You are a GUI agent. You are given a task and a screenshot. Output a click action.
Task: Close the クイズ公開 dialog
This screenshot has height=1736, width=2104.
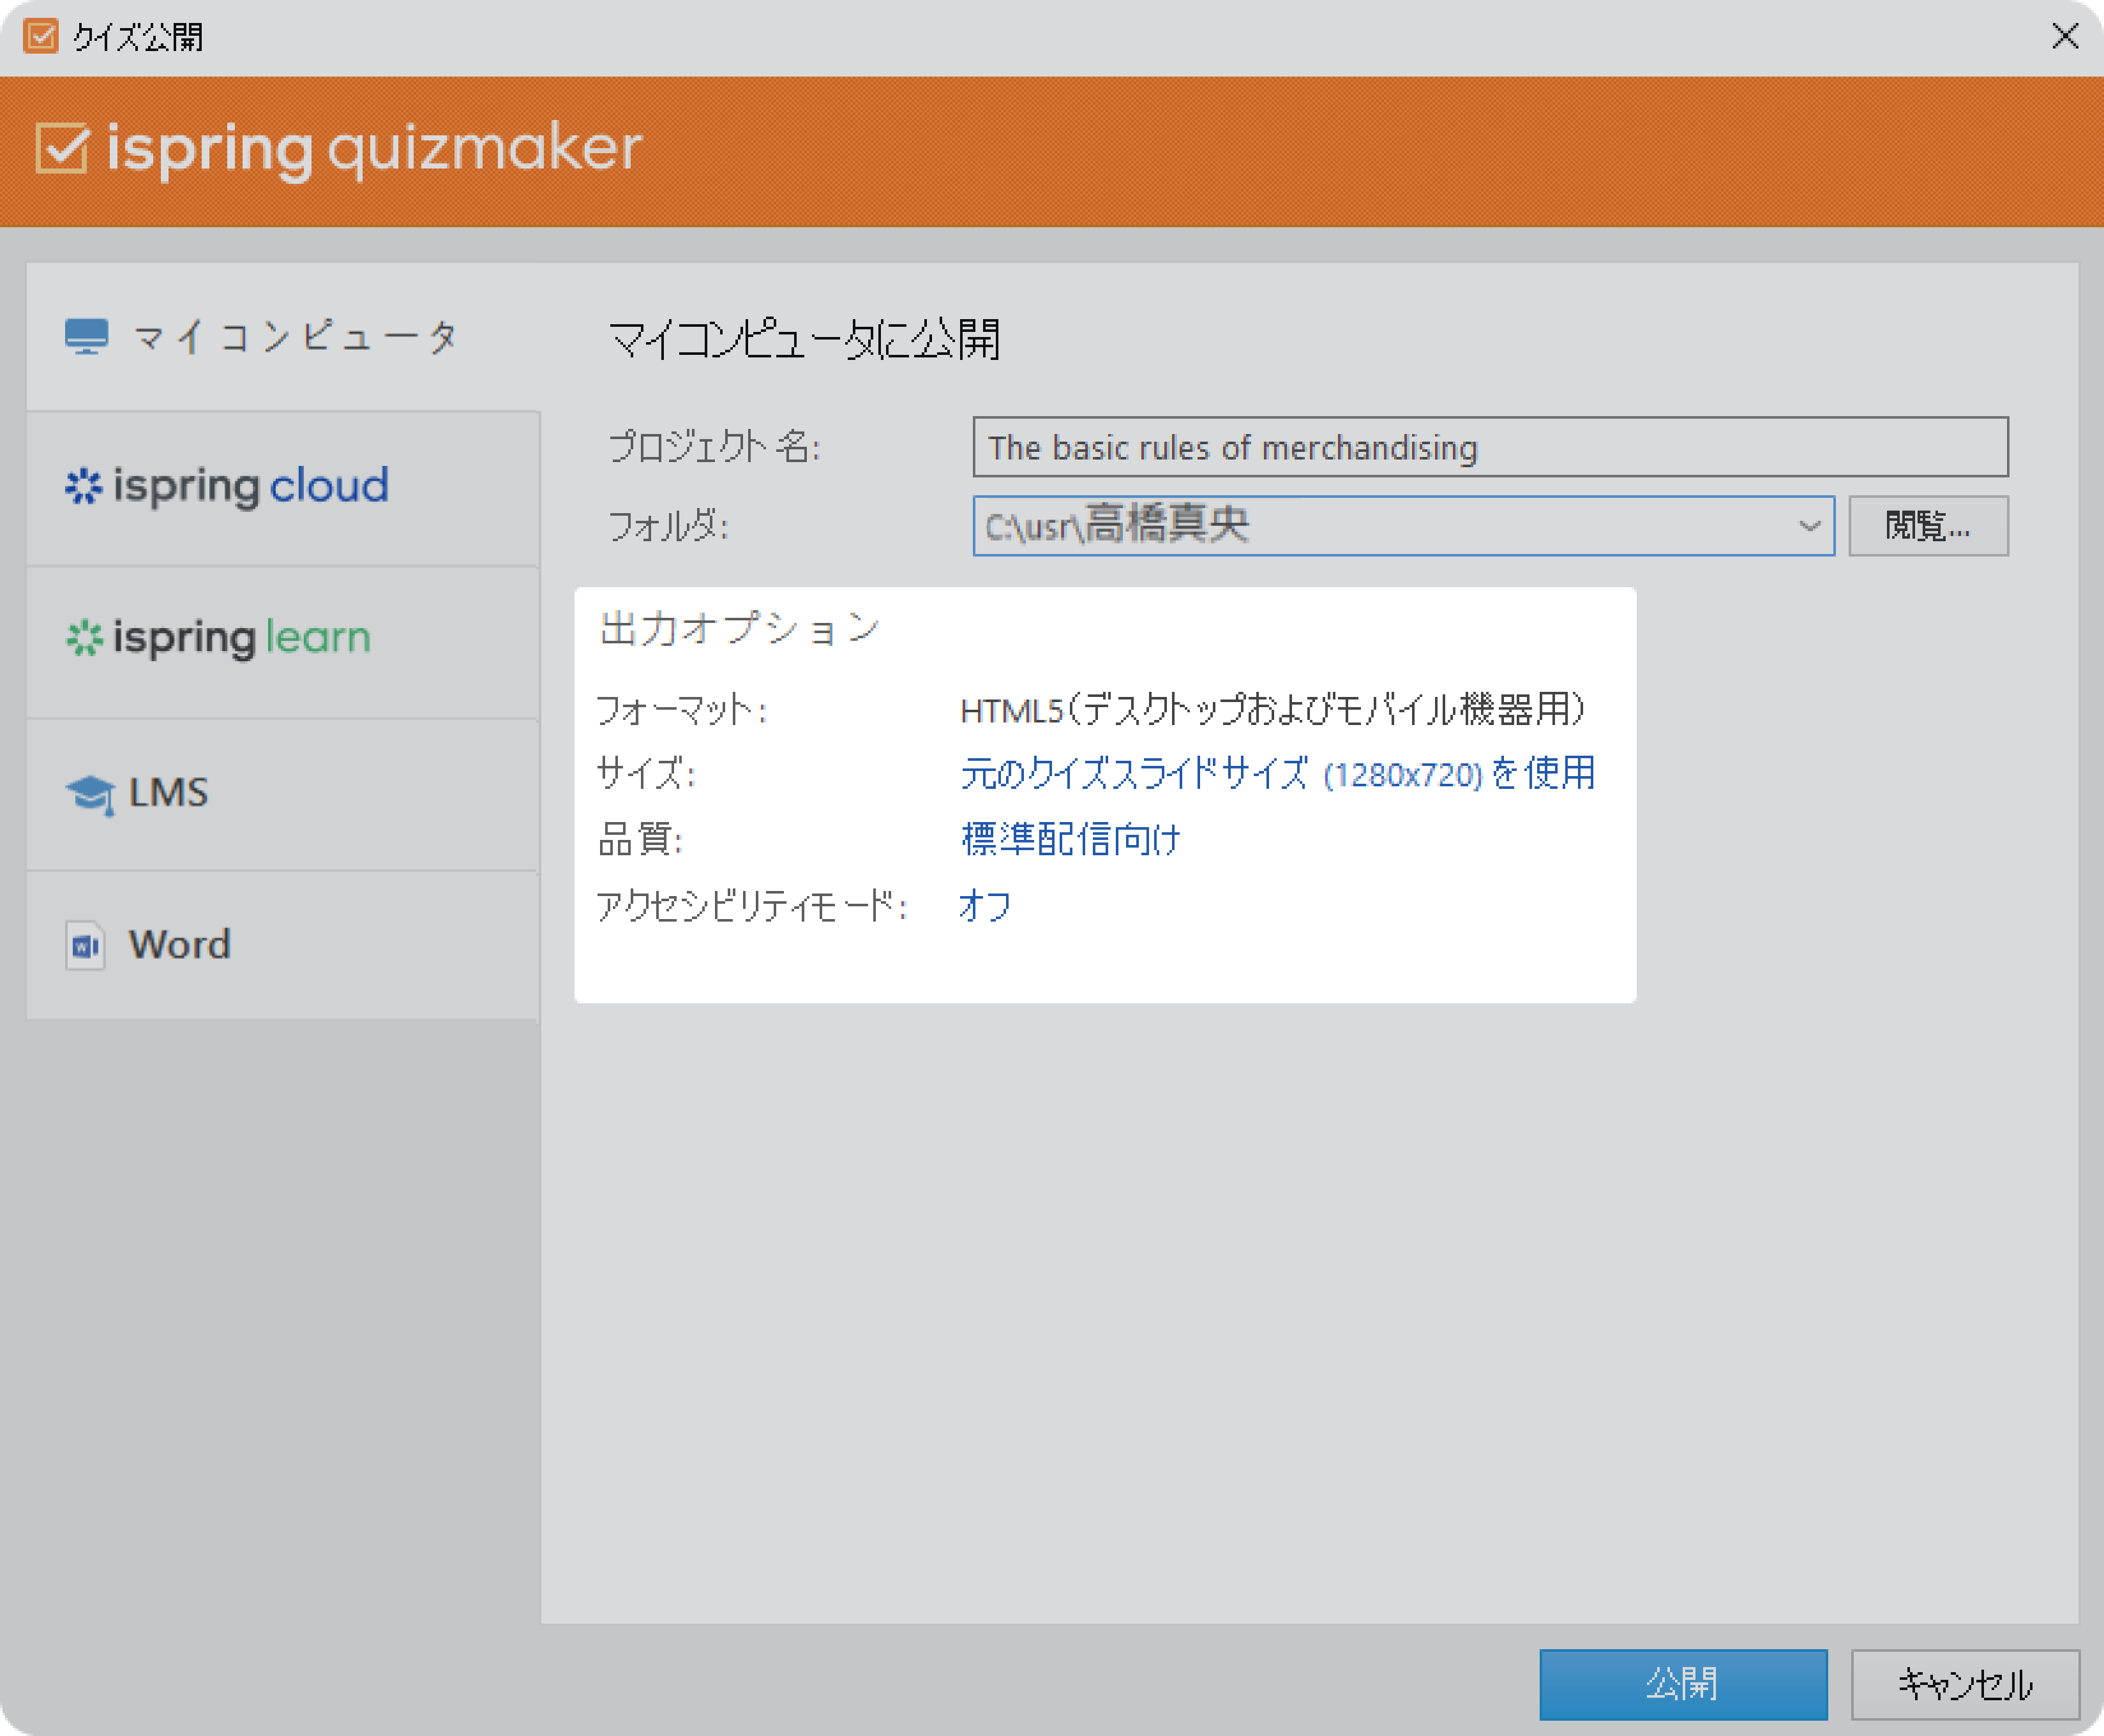click(x=2065, y=37)
